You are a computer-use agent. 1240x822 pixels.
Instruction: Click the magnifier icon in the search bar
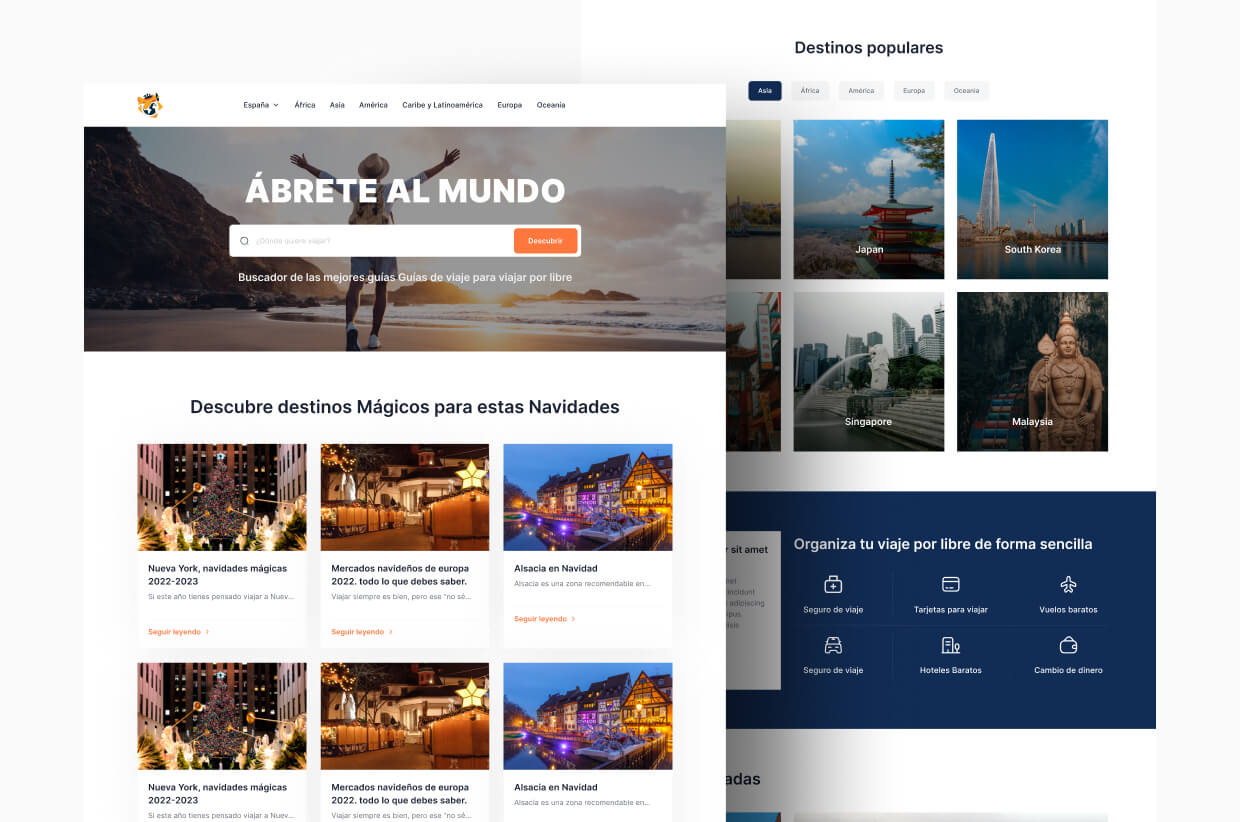(244, 241)
